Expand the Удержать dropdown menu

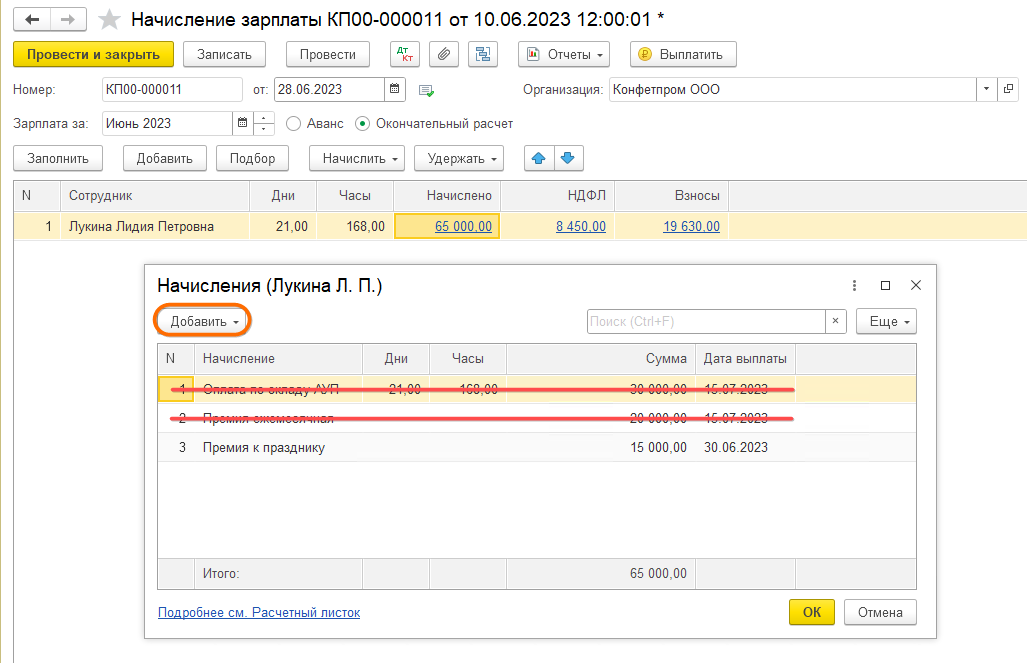click(460, 158)
